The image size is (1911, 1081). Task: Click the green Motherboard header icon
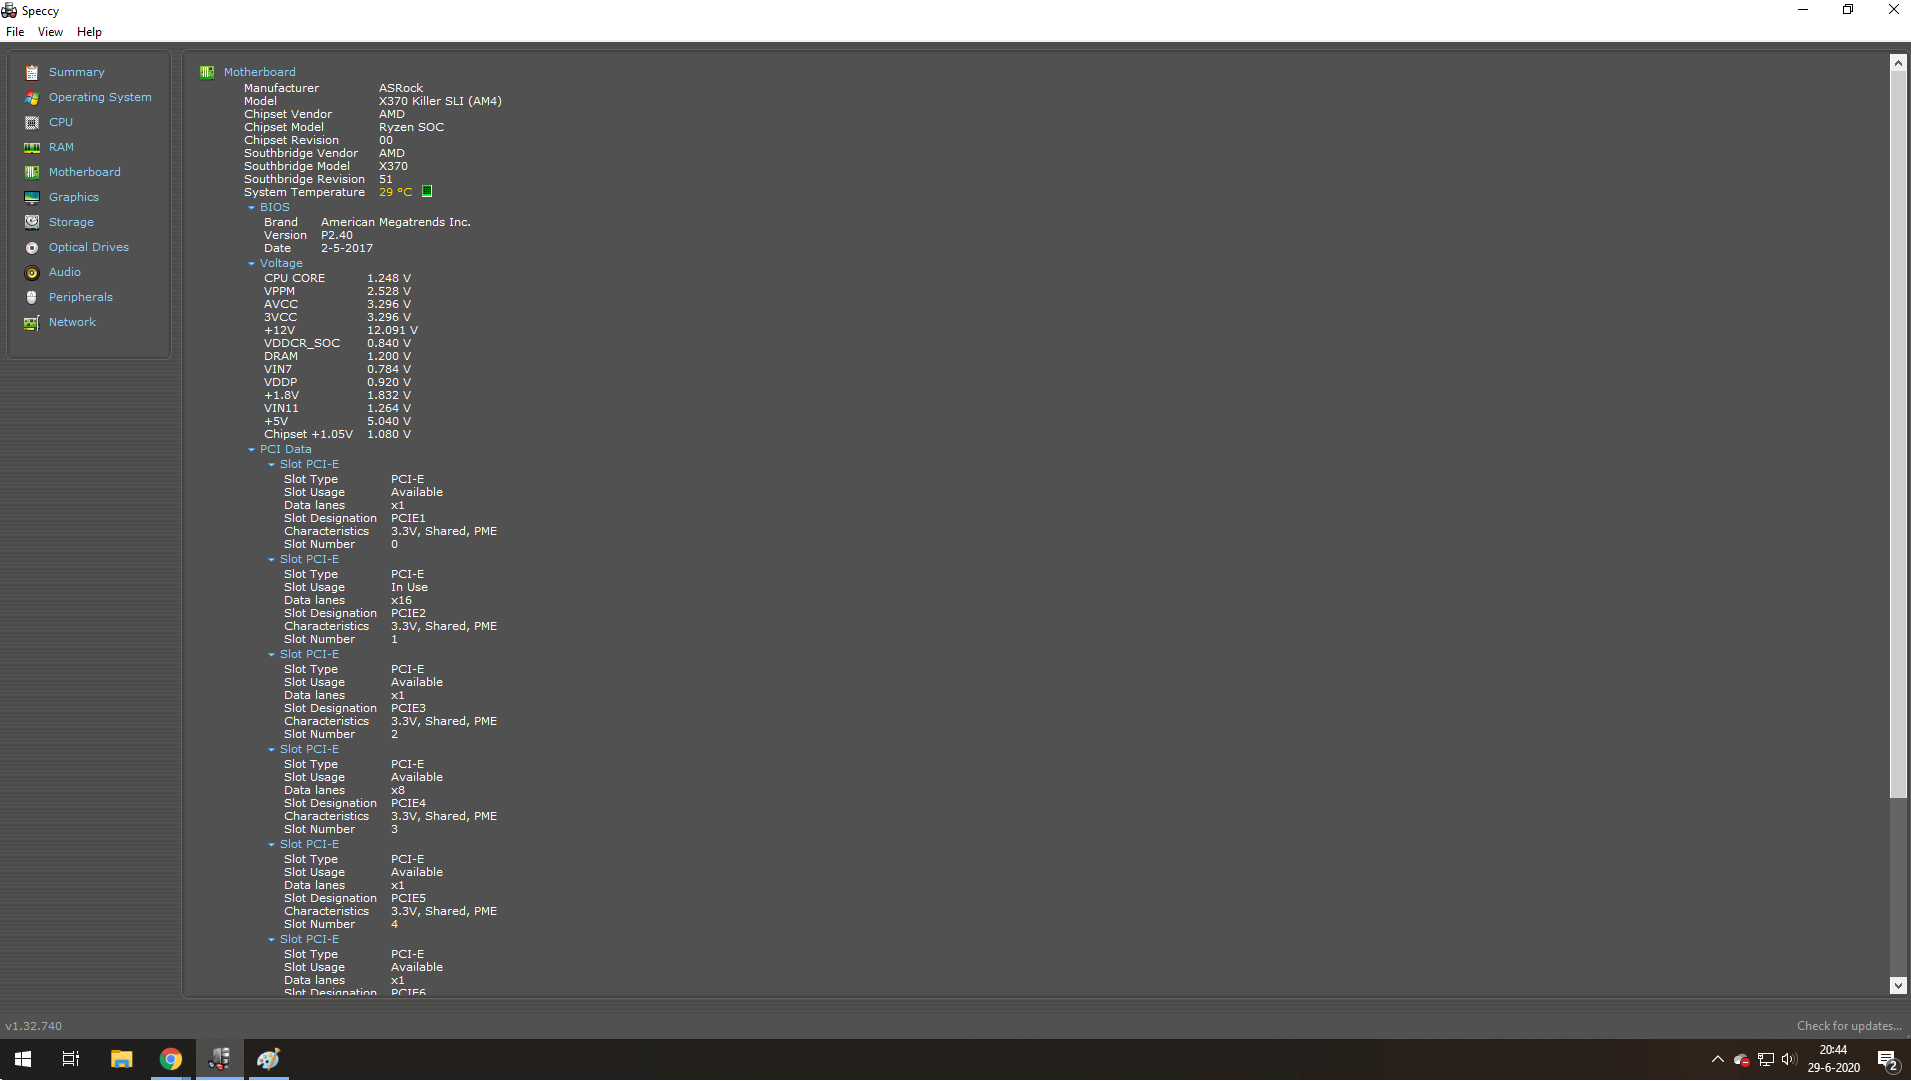[x=207, y=72]
